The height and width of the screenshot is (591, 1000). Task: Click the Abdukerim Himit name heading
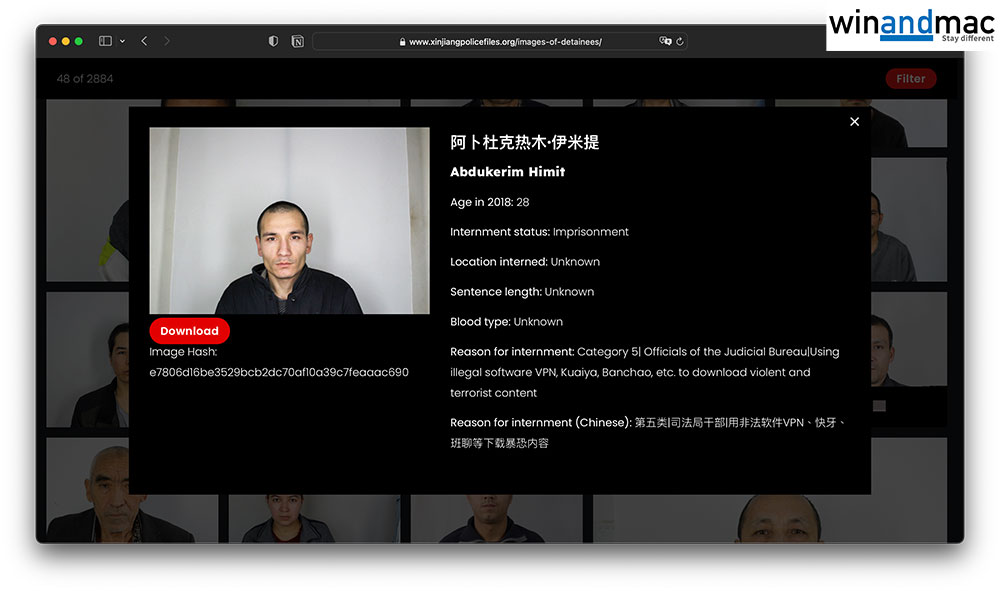tap(507, 172)
